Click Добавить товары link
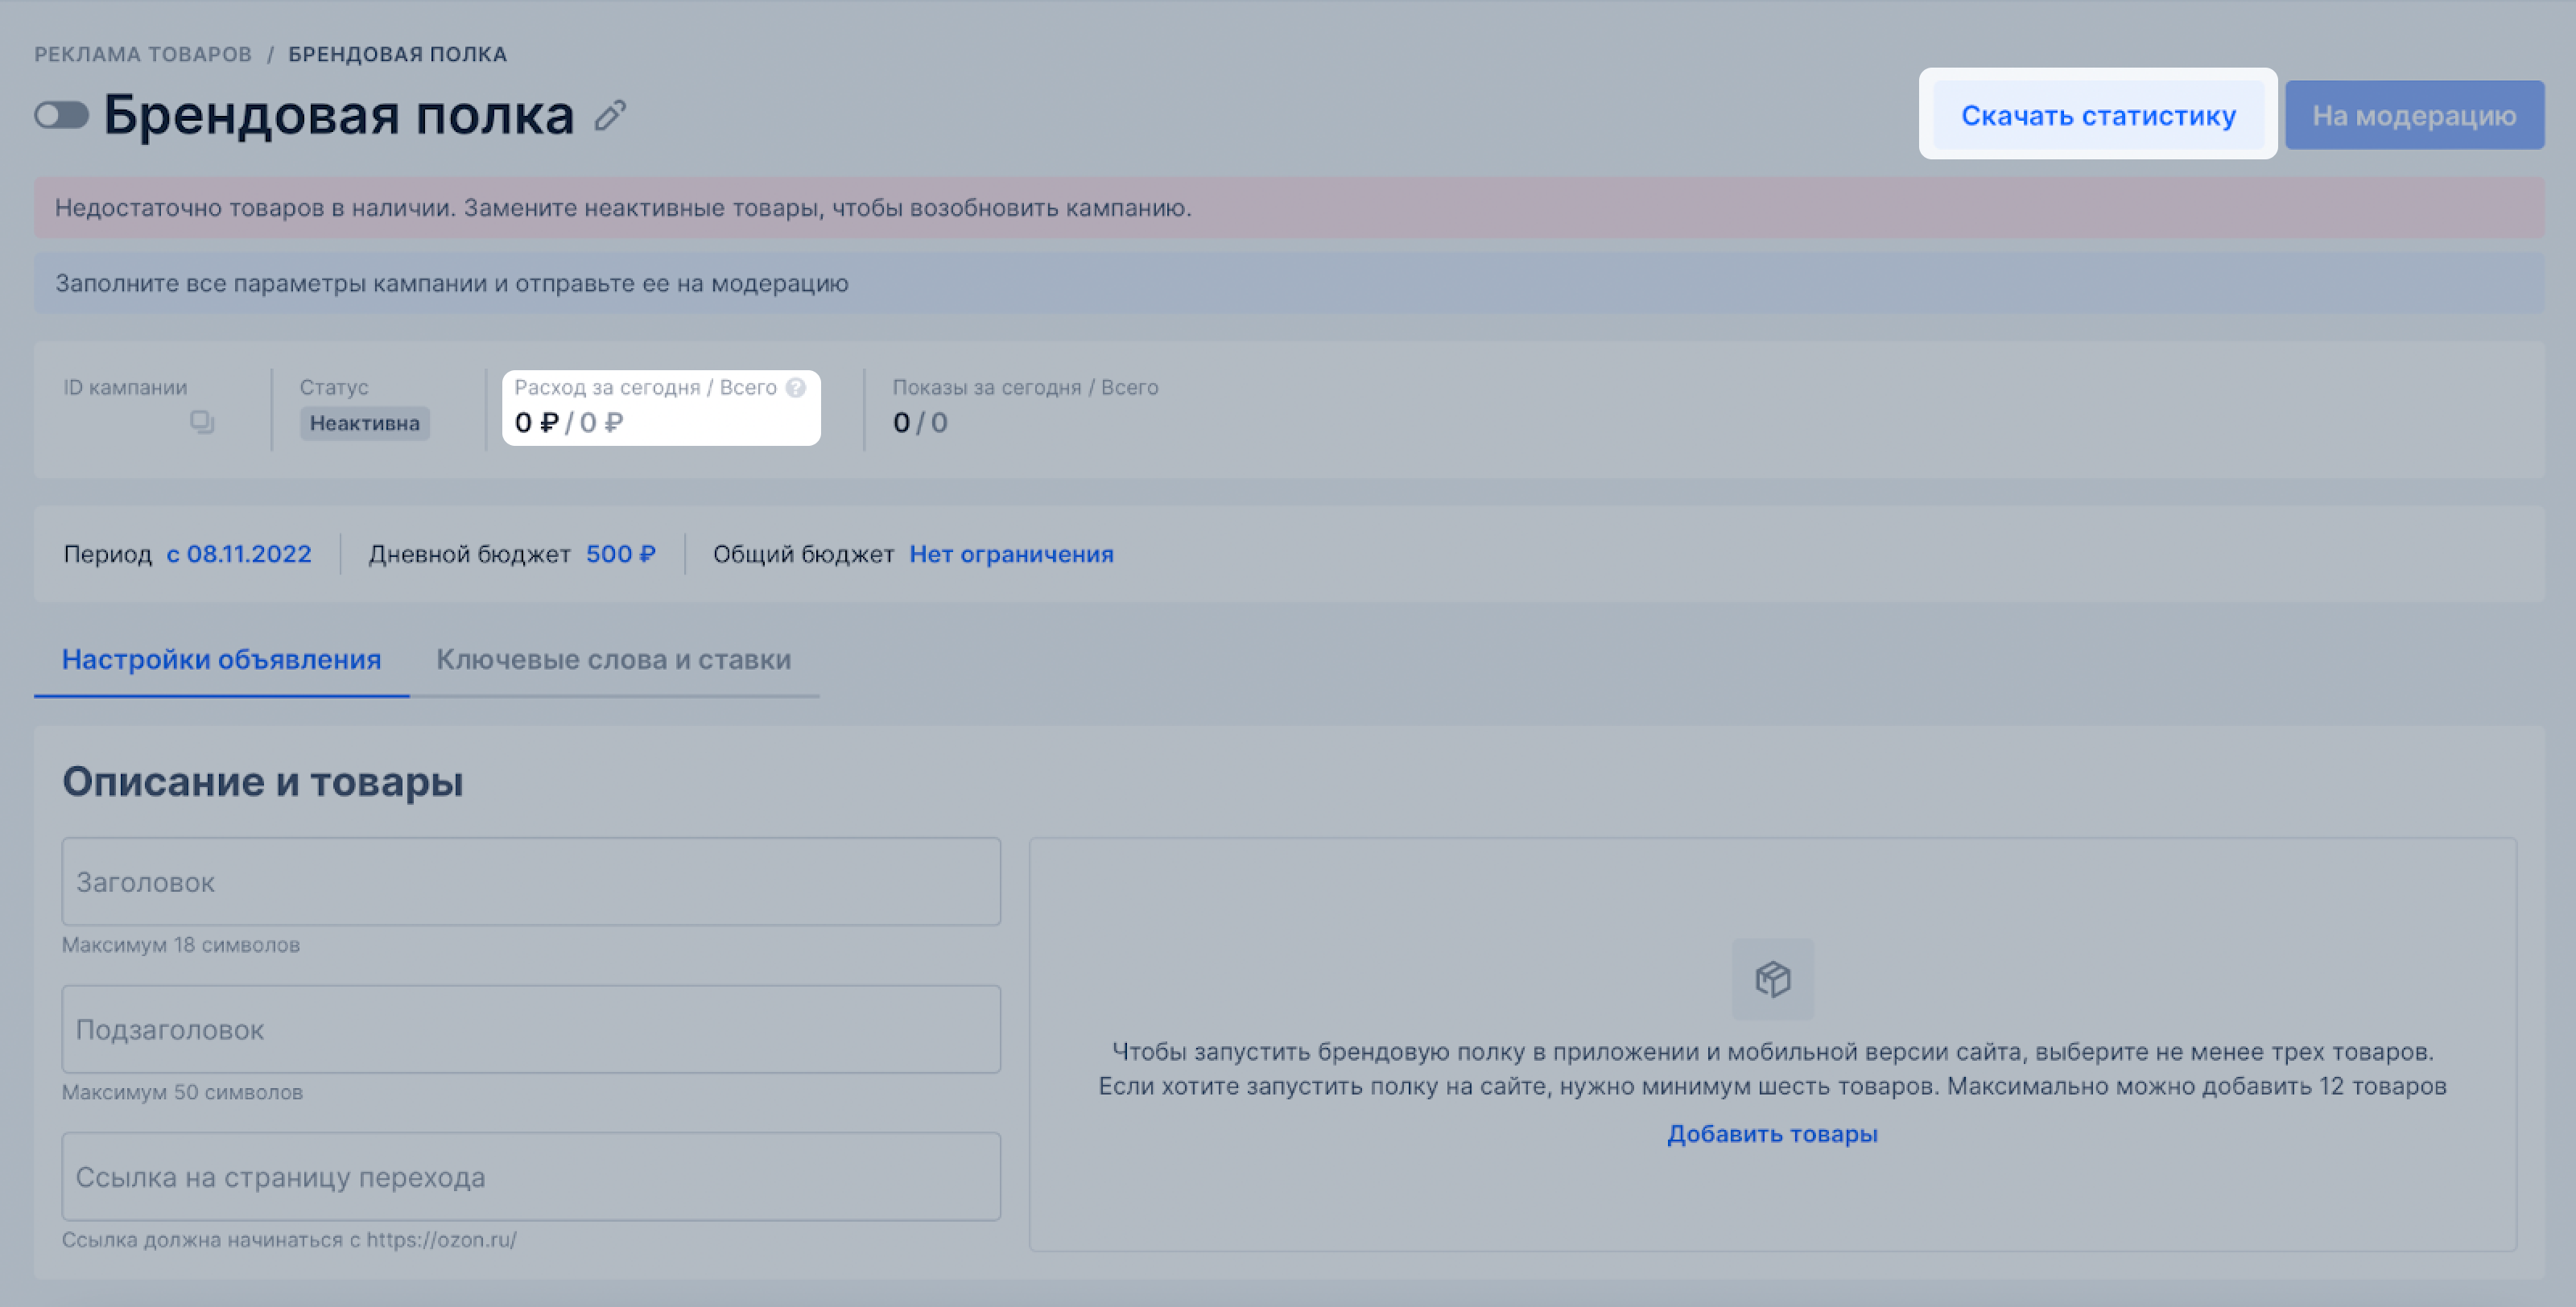Viewport: 2576px width, 1307px height. coord(1772,1134)
